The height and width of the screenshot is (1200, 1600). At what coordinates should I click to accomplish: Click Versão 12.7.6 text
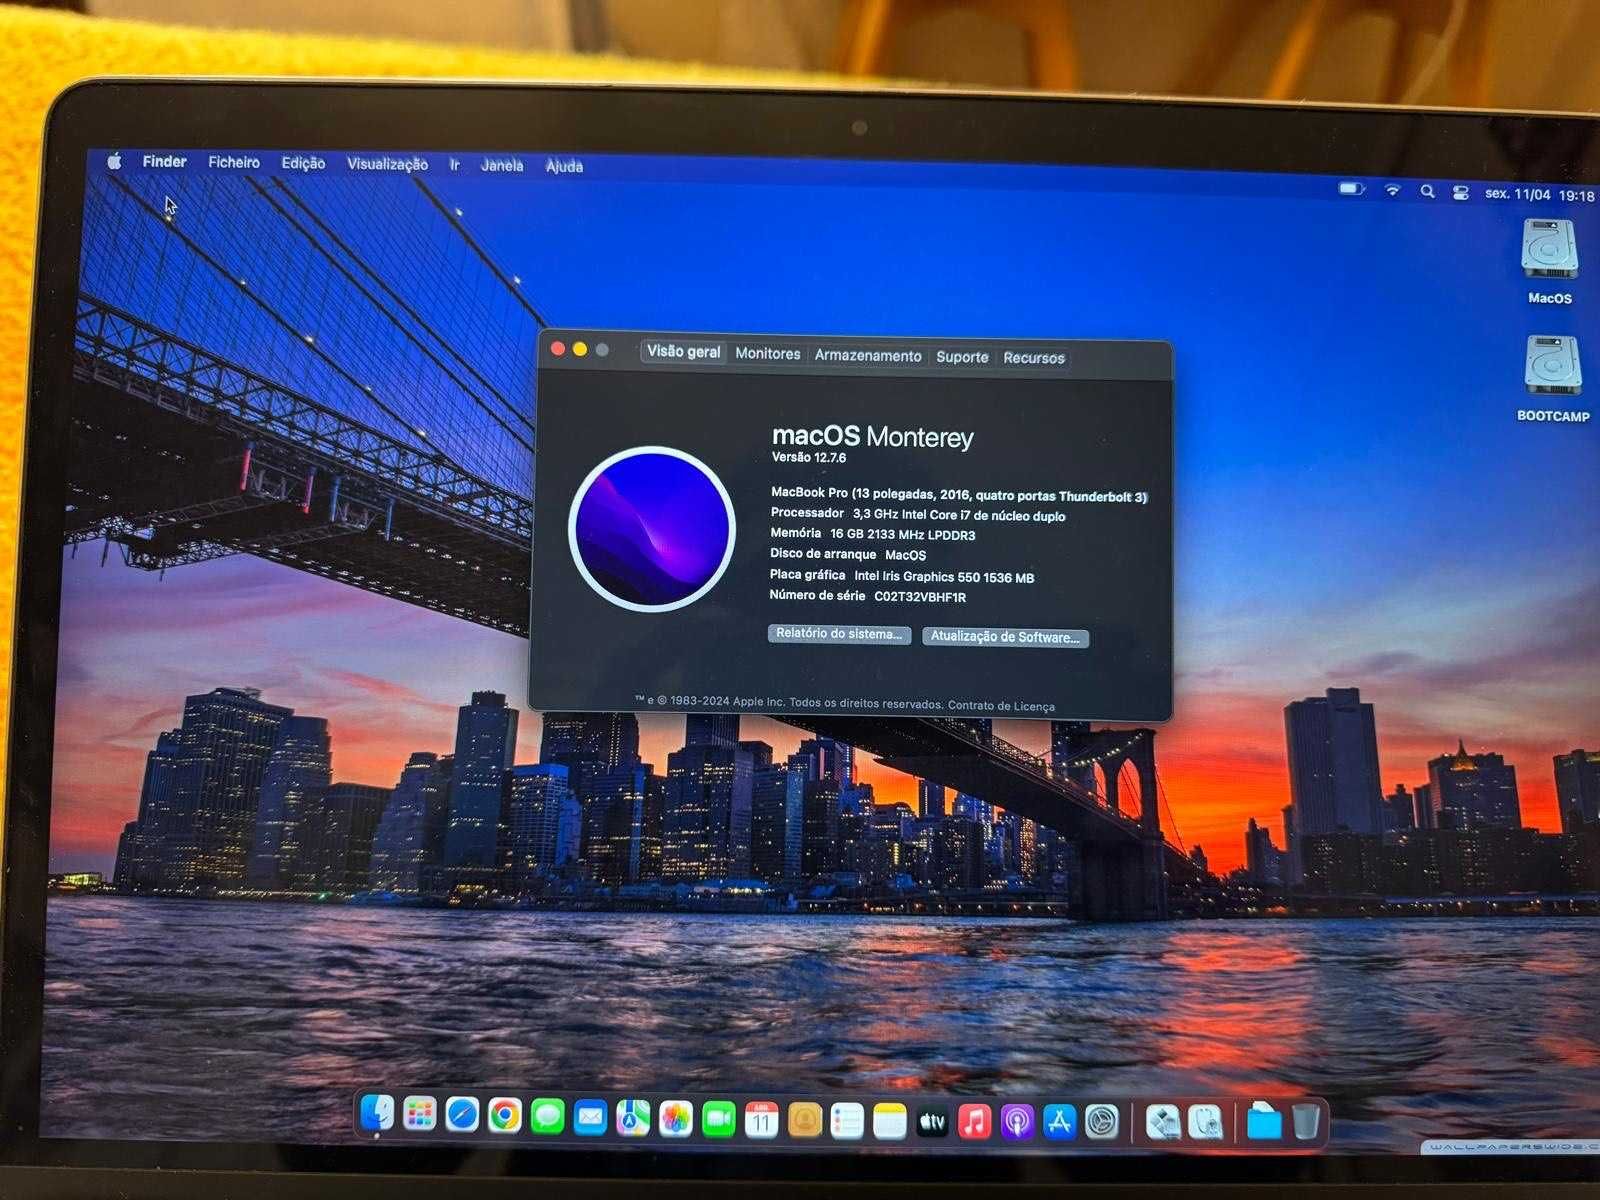[809, 457]
